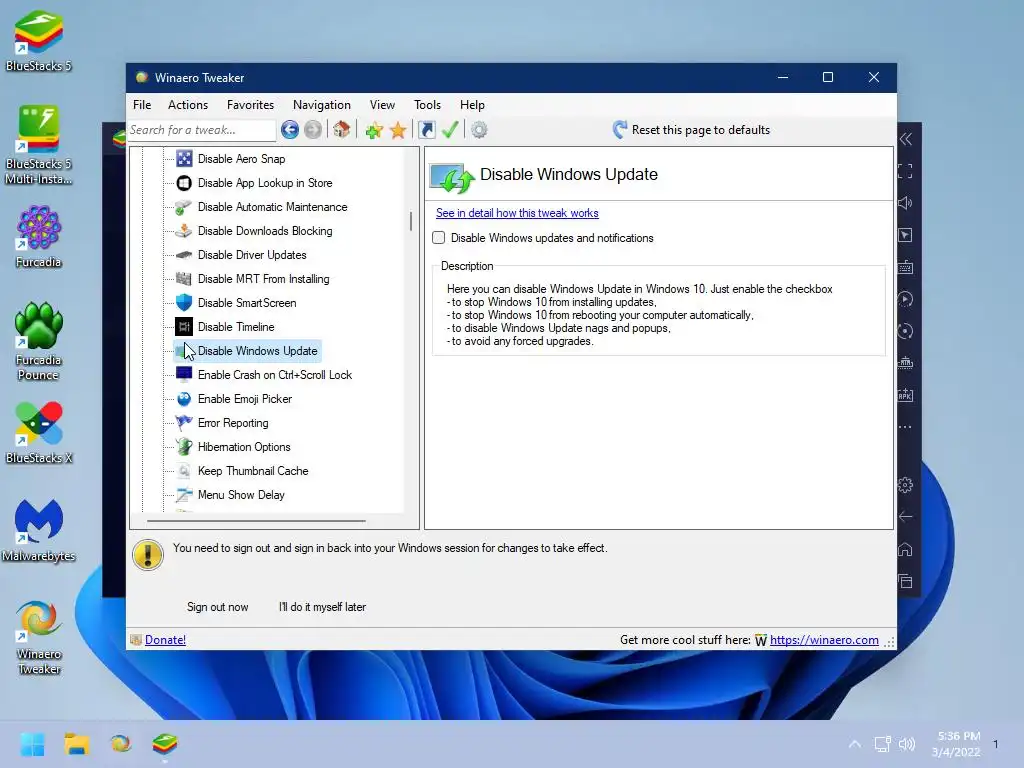Open Windows Start button on taskbar
Image resolution: width=1024 pixels, height=768 pixels.
32,744
